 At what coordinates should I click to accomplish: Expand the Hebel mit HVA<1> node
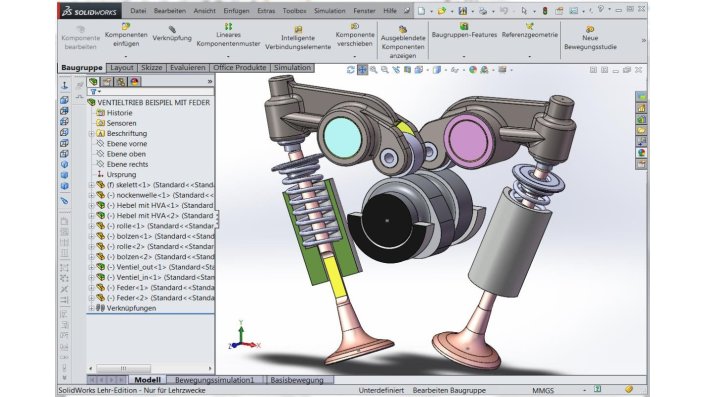coord(92,205)
